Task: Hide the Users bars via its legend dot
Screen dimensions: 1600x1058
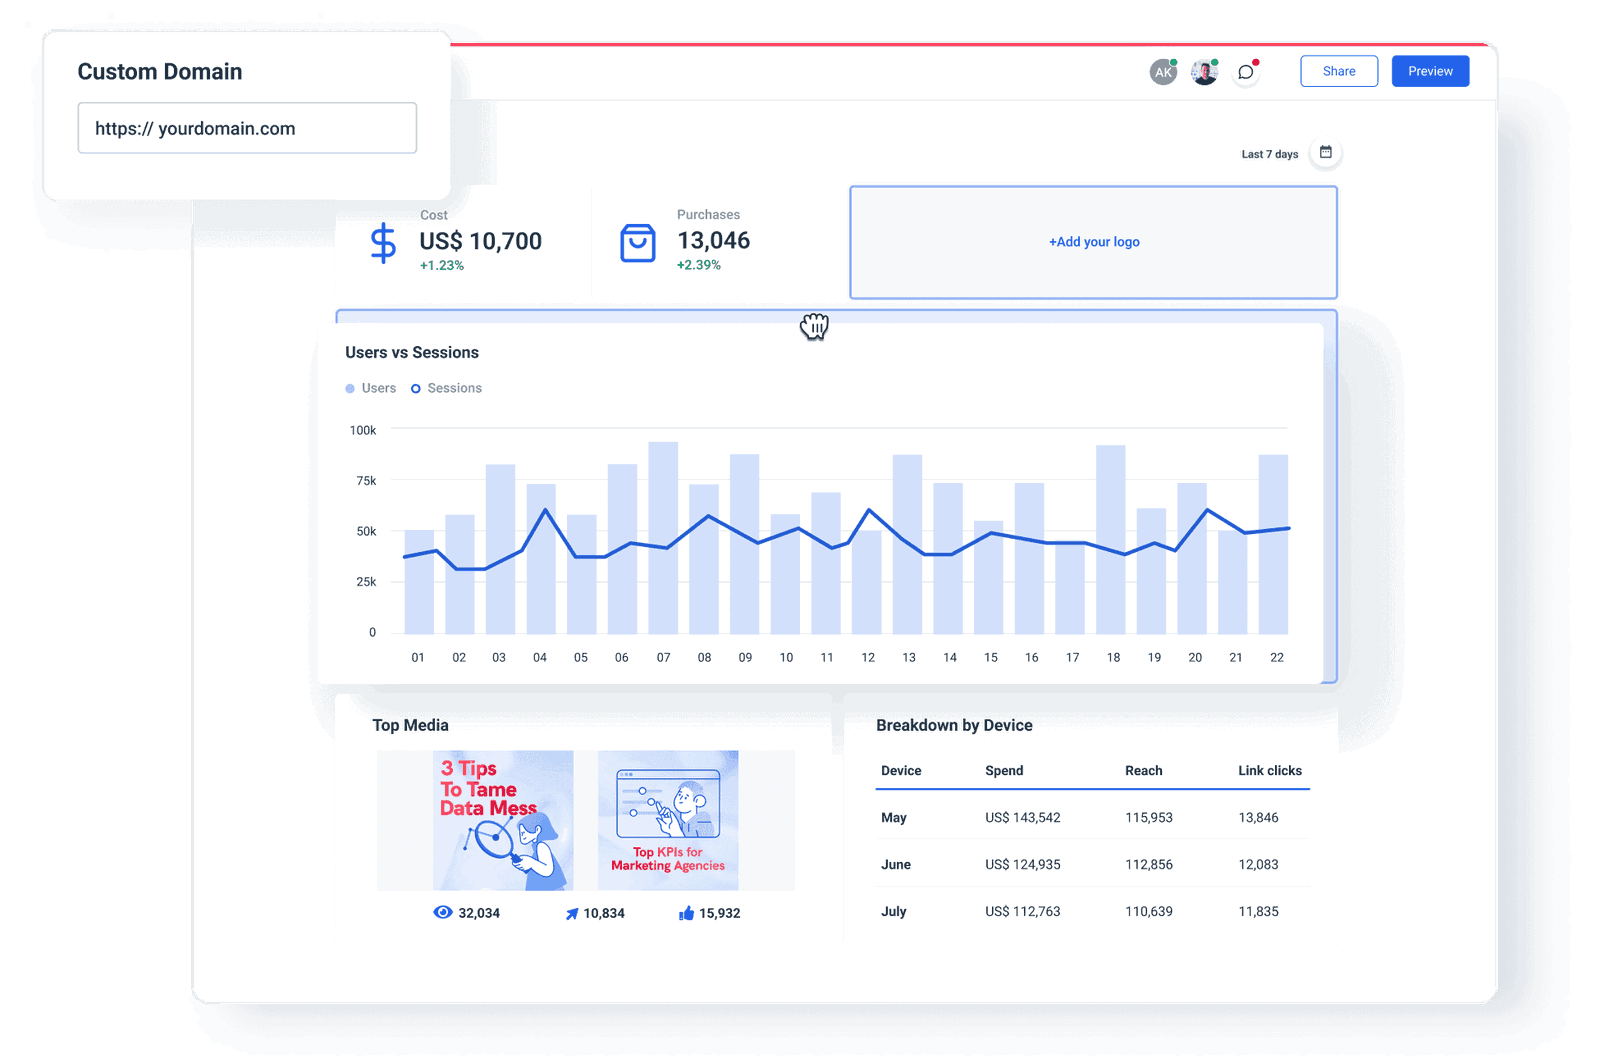Action: 350,388
